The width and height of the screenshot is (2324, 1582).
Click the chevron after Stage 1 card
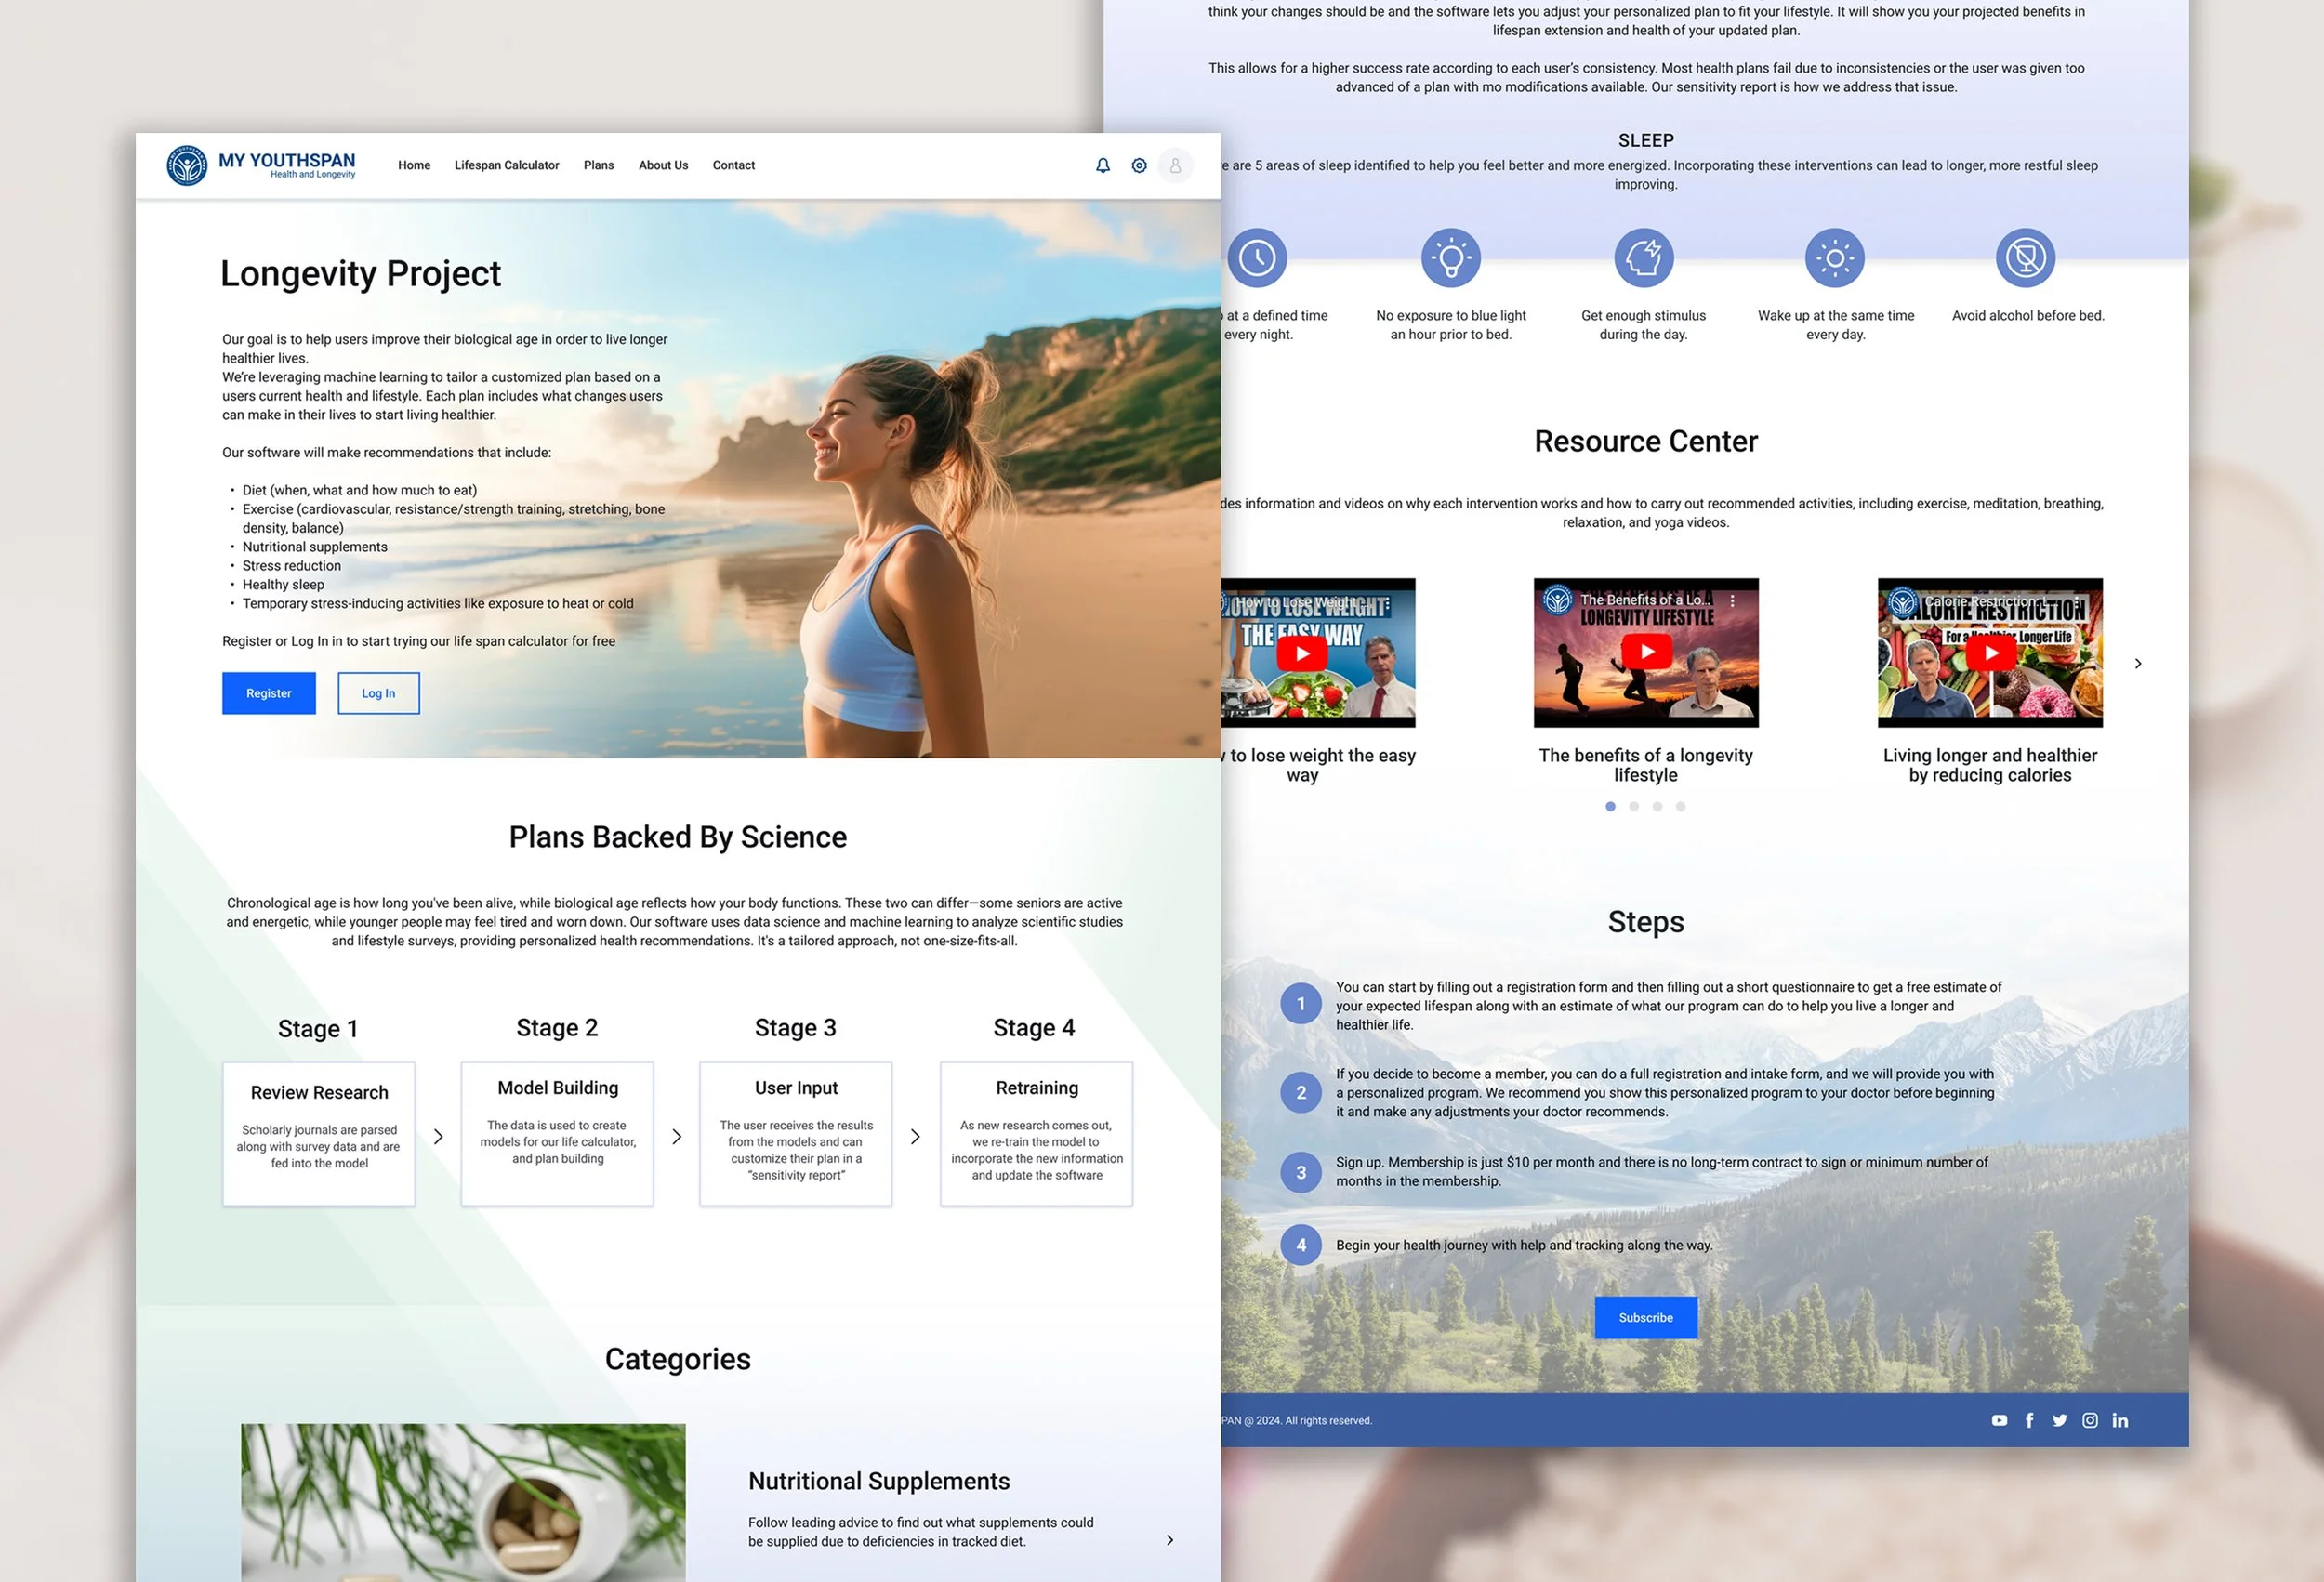click(x=438, y=1136)
